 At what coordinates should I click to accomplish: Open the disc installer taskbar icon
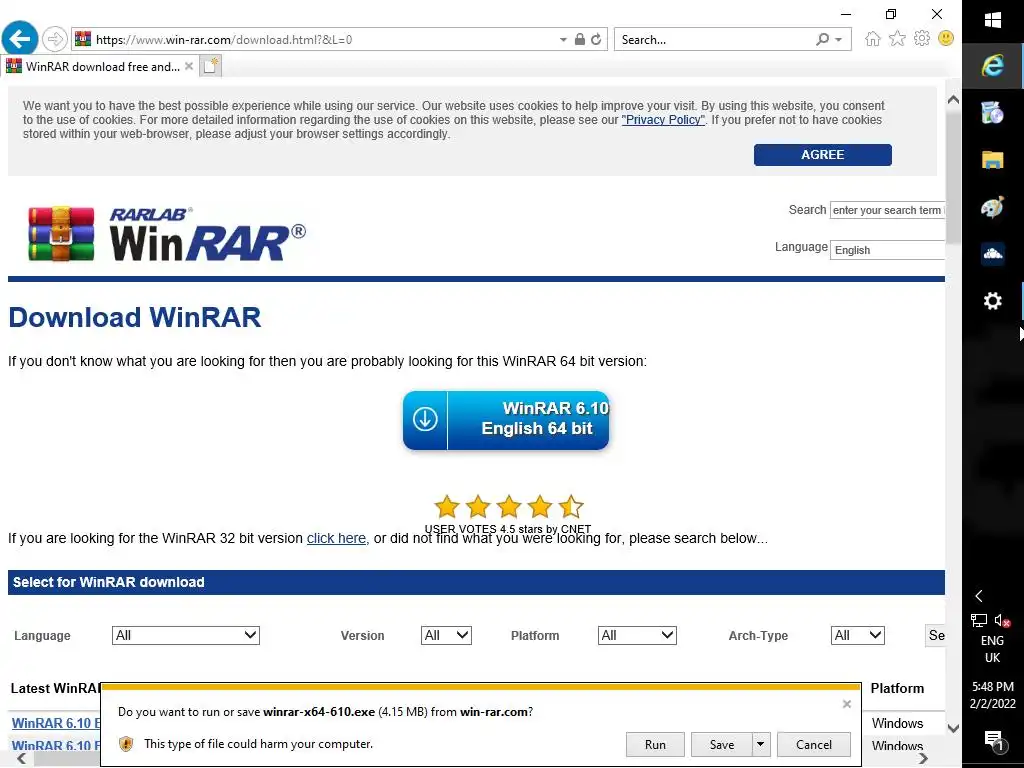click(993, 112)
